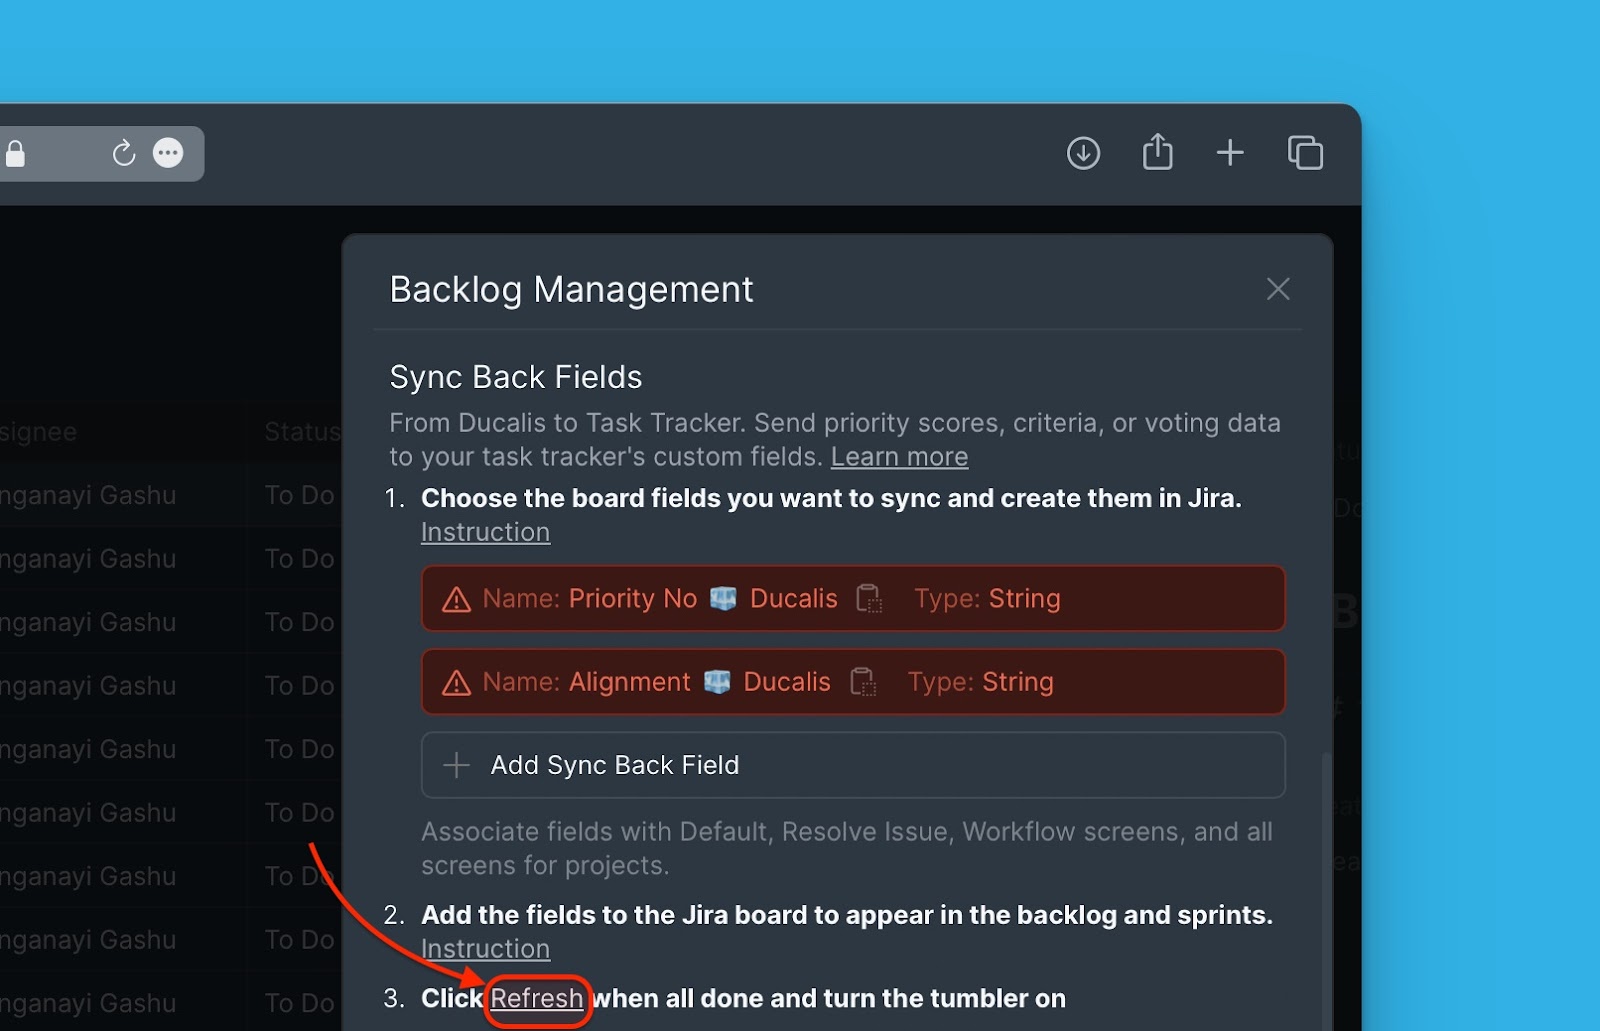Click the dialog's vertical scrollbar

click(x=1327, y=890)
